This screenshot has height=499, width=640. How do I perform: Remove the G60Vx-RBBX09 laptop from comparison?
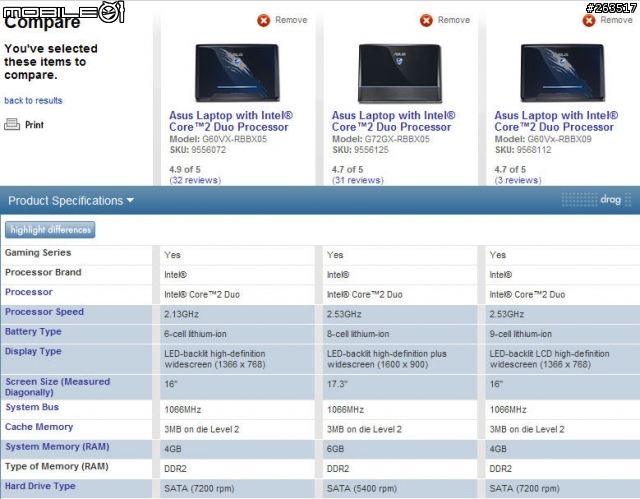coord(607,20)
